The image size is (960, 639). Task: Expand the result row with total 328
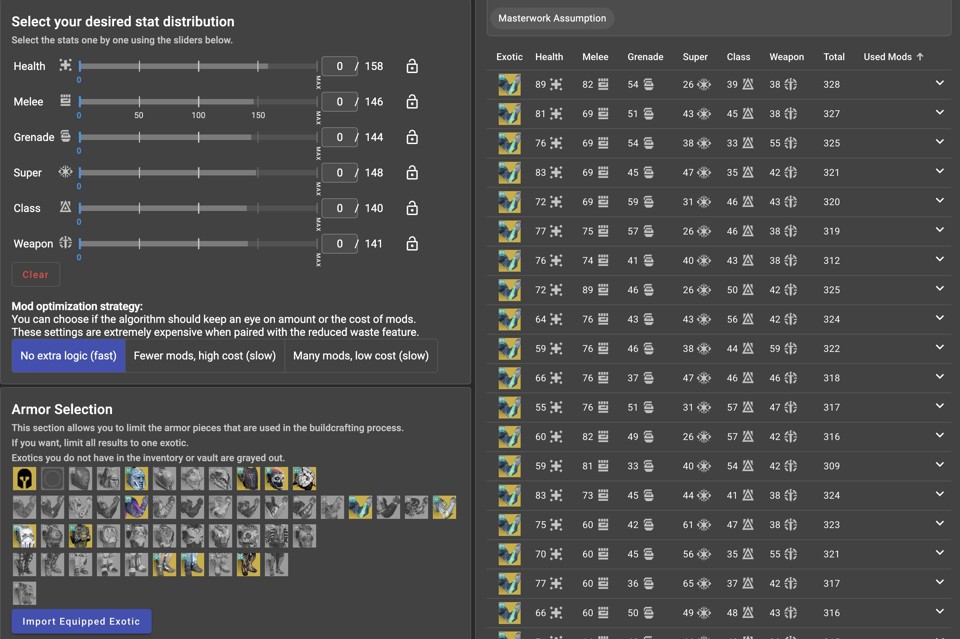click(939, 84)
